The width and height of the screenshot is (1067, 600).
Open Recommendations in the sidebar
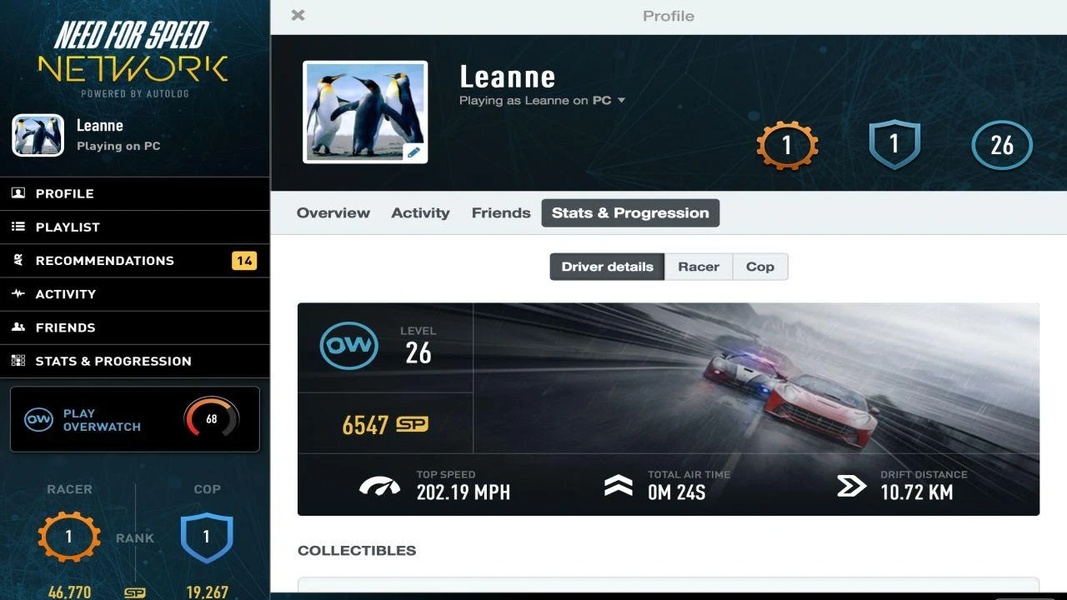135,261
